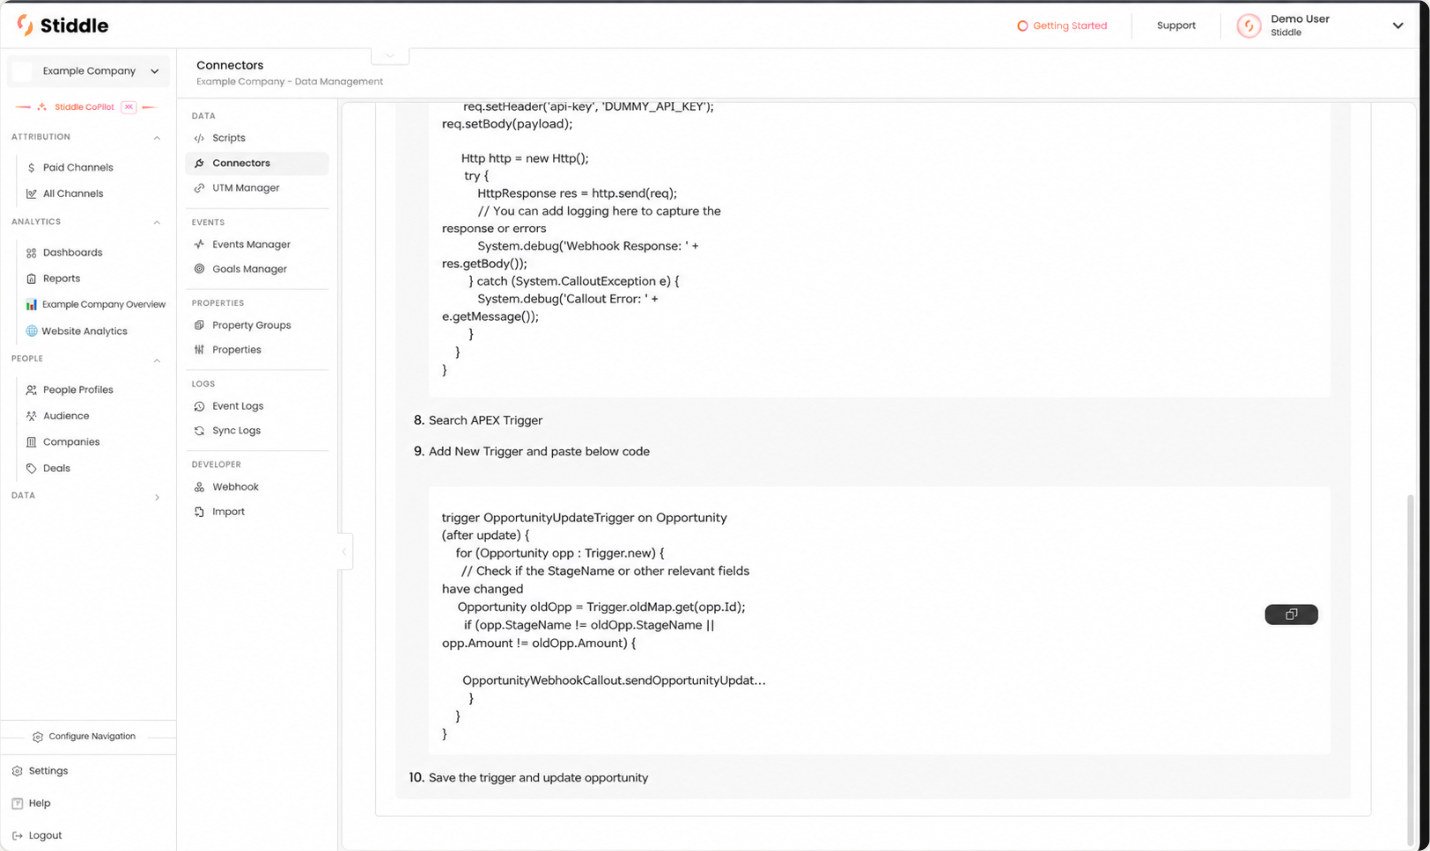Click the Event Logs history icon

coord(199,407)
